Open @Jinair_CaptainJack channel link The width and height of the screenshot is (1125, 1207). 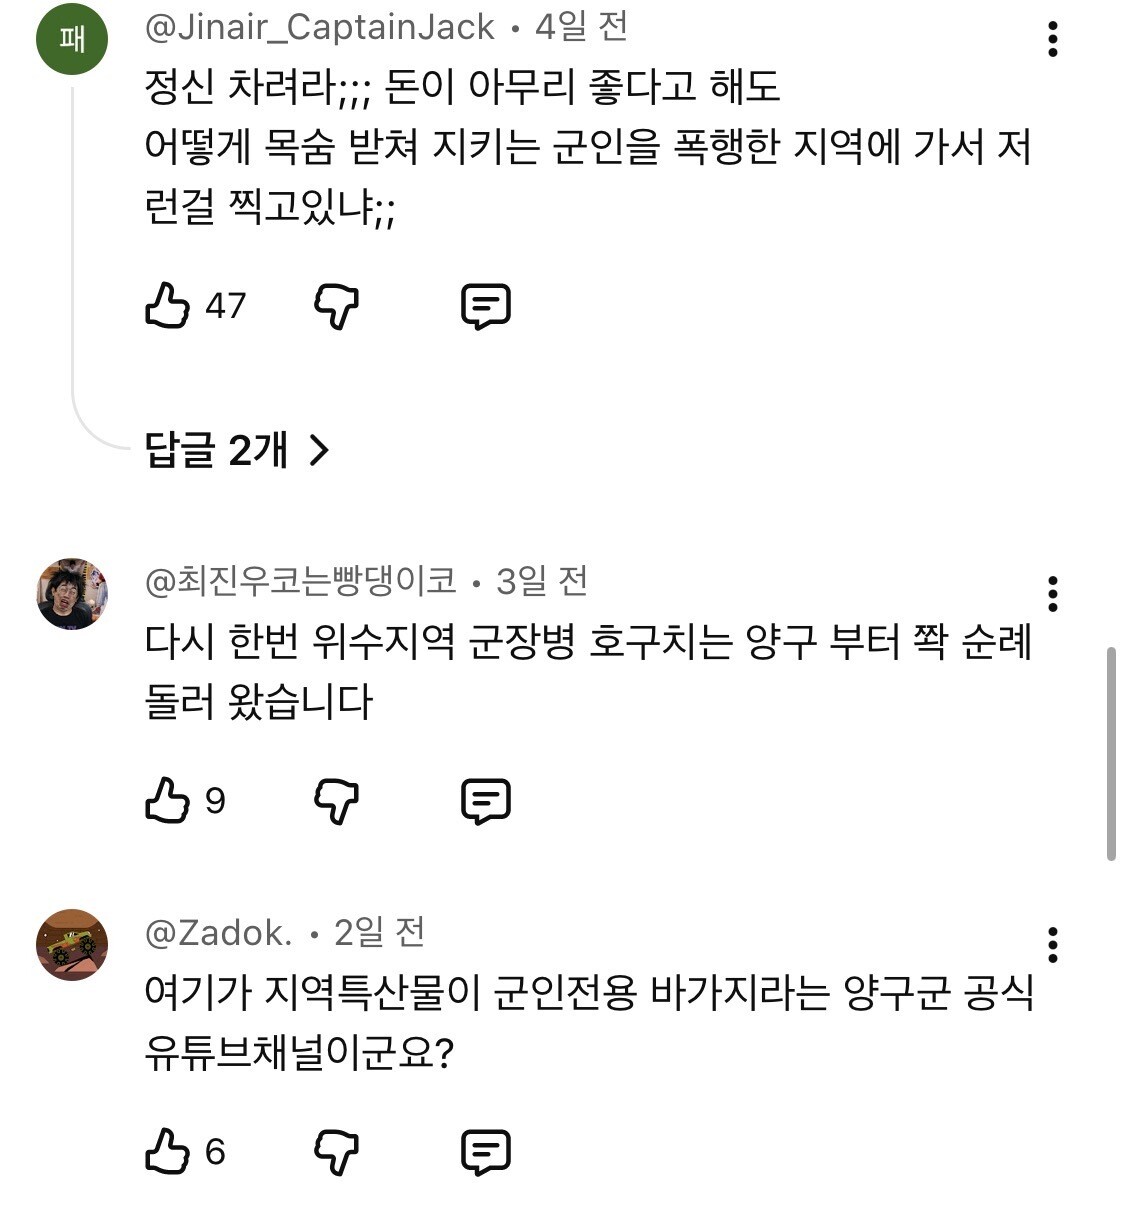pos(320,27)
